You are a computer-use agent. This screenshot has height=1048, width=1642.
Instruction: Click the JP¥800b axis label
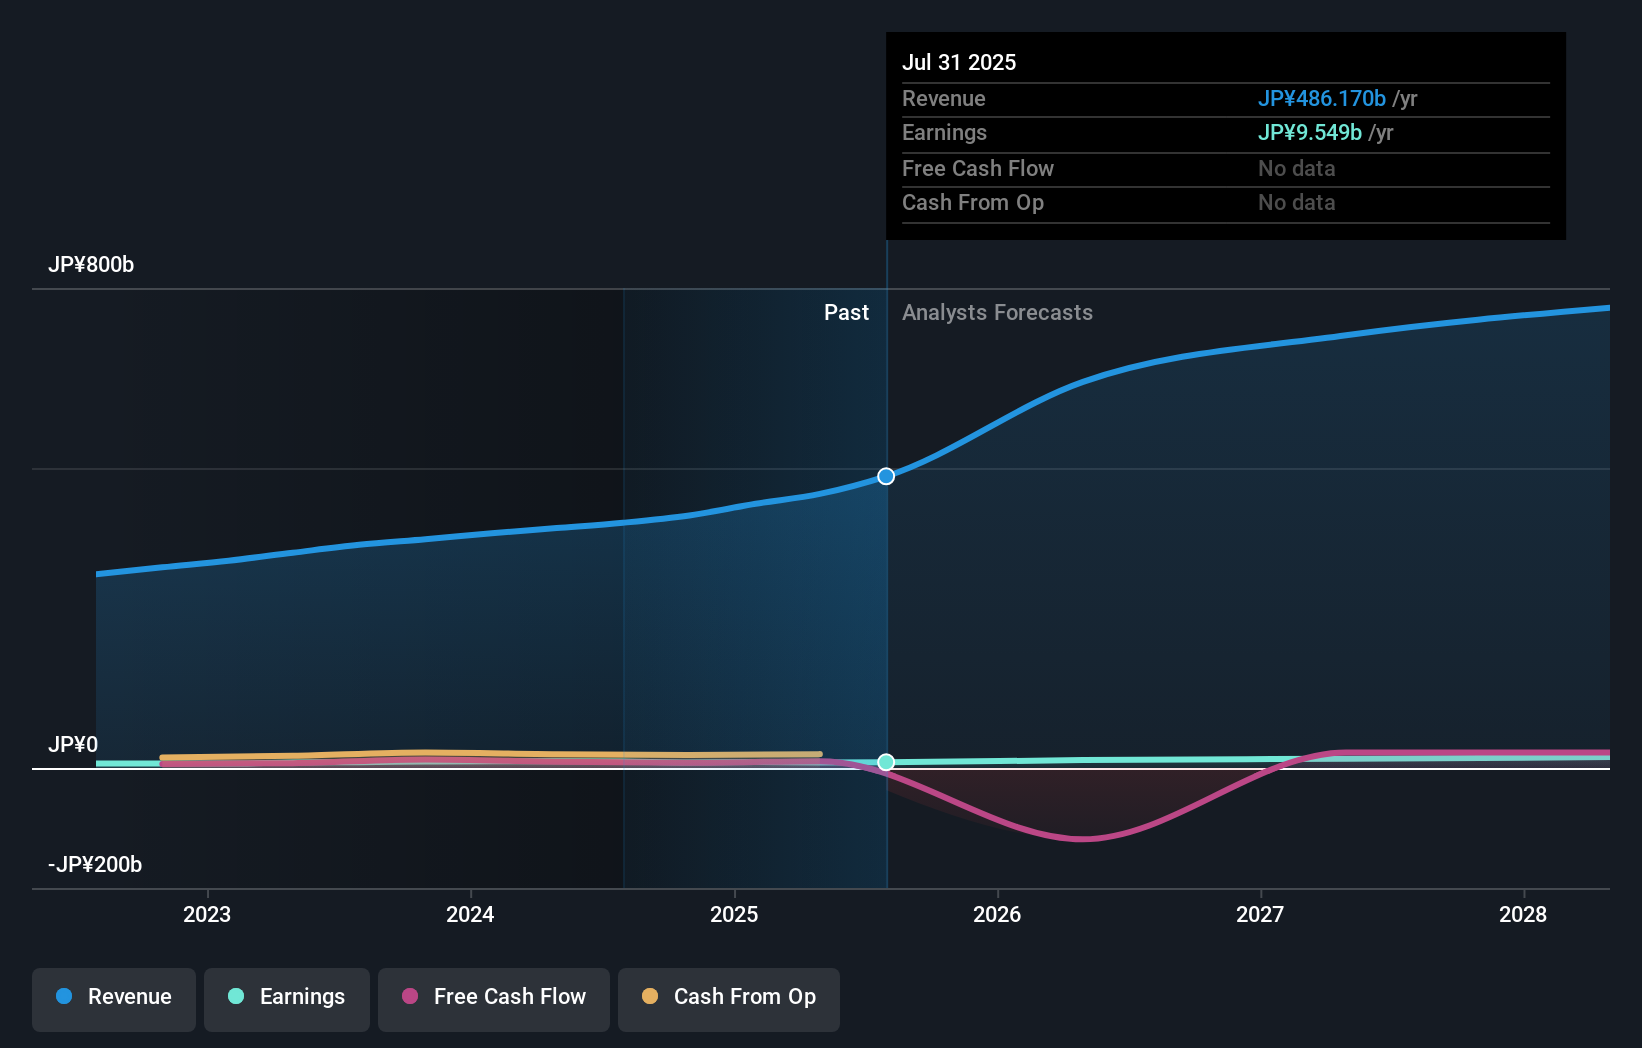(x=91, y=265)
